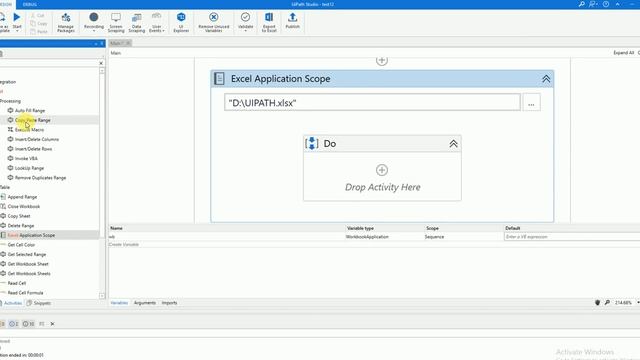This screenshot has width=640, height=360.
Task: Open UI Explorer
Action: [x=181, y=22]
